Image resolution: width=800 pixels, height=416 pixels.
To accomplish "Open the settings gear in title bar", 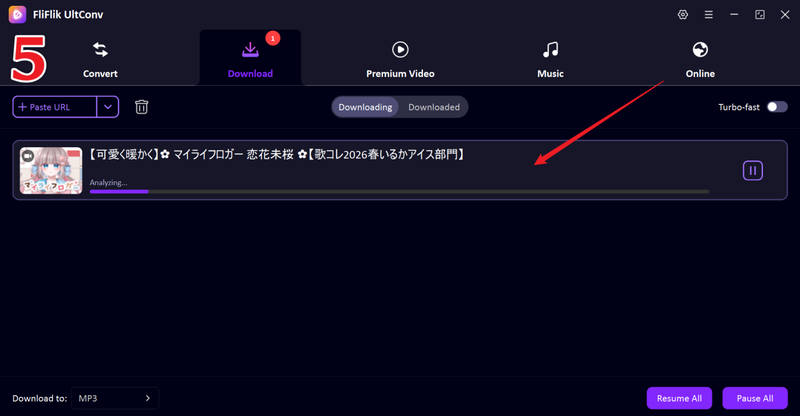I will [683, 15].
